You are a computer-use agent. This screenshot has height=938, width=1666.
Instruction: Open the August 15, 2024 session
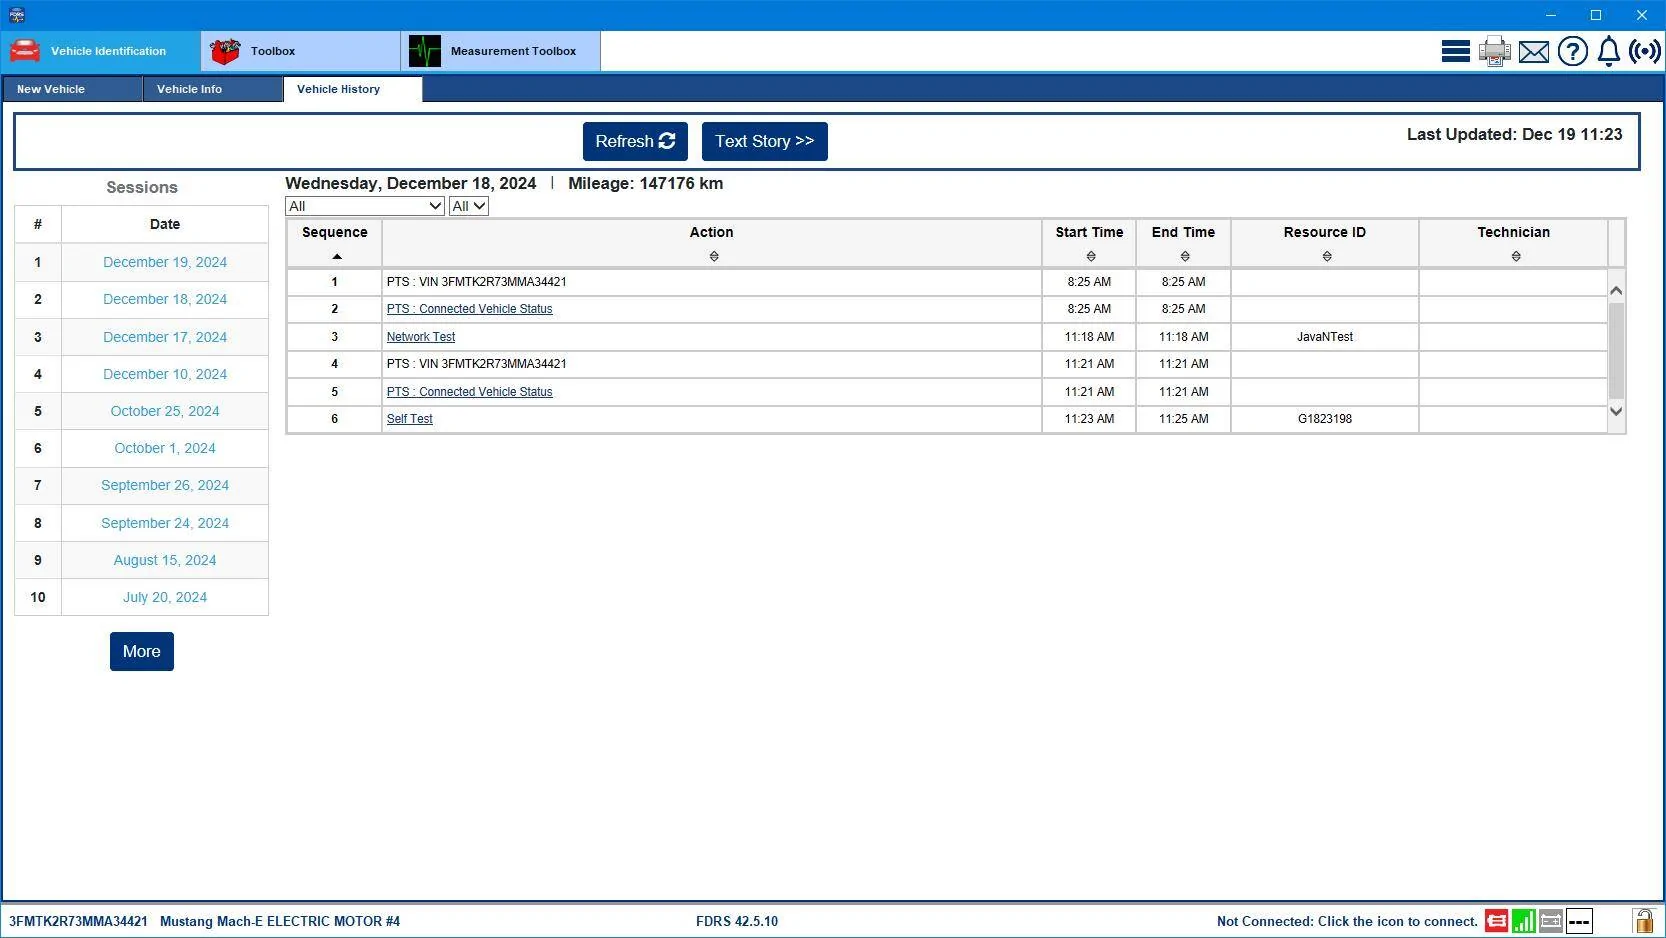[165, 560]
